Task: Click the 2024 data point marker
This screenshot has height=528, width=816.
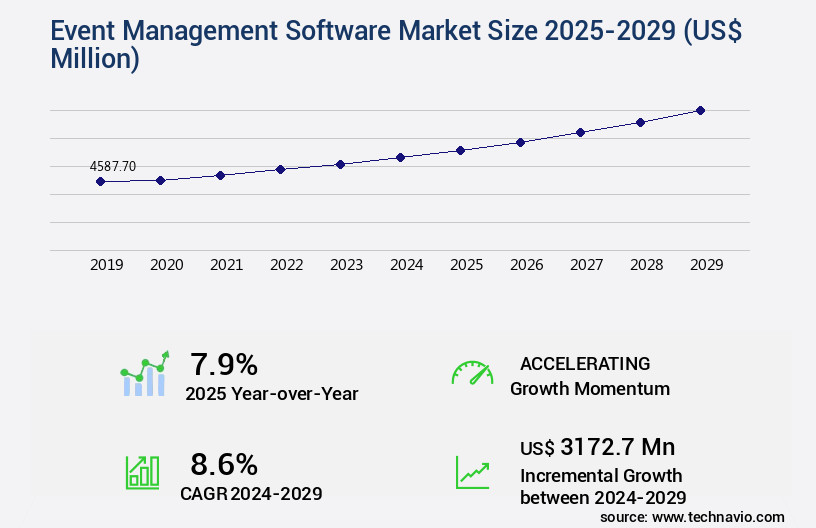Action: point(400,157)
